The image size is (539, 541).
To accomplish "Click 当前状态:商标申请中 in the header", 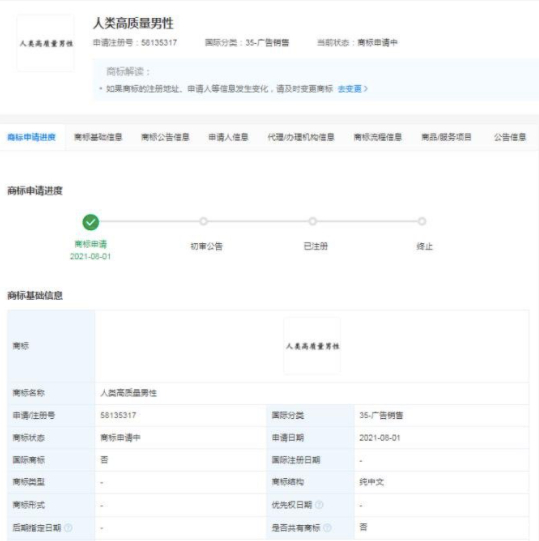I will pos(357,43).
